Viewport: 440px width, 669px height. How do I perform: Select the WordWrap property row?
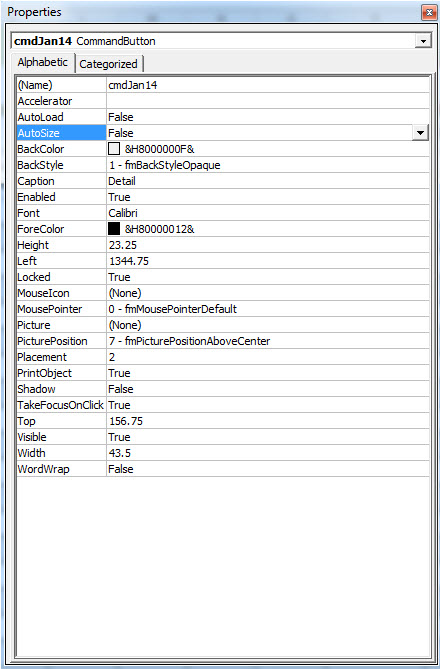pyautogui.click(x=223, y=469)
